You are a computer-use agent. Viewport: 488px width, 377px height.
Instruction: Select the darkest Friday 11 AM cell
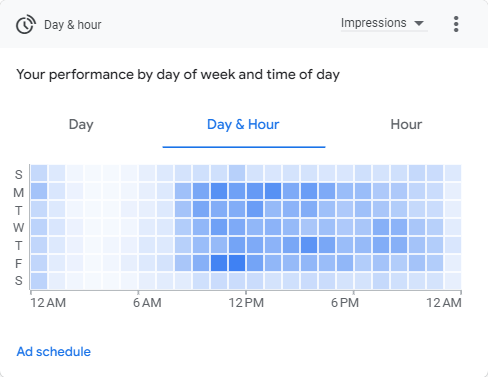click(x=237, y=263)
